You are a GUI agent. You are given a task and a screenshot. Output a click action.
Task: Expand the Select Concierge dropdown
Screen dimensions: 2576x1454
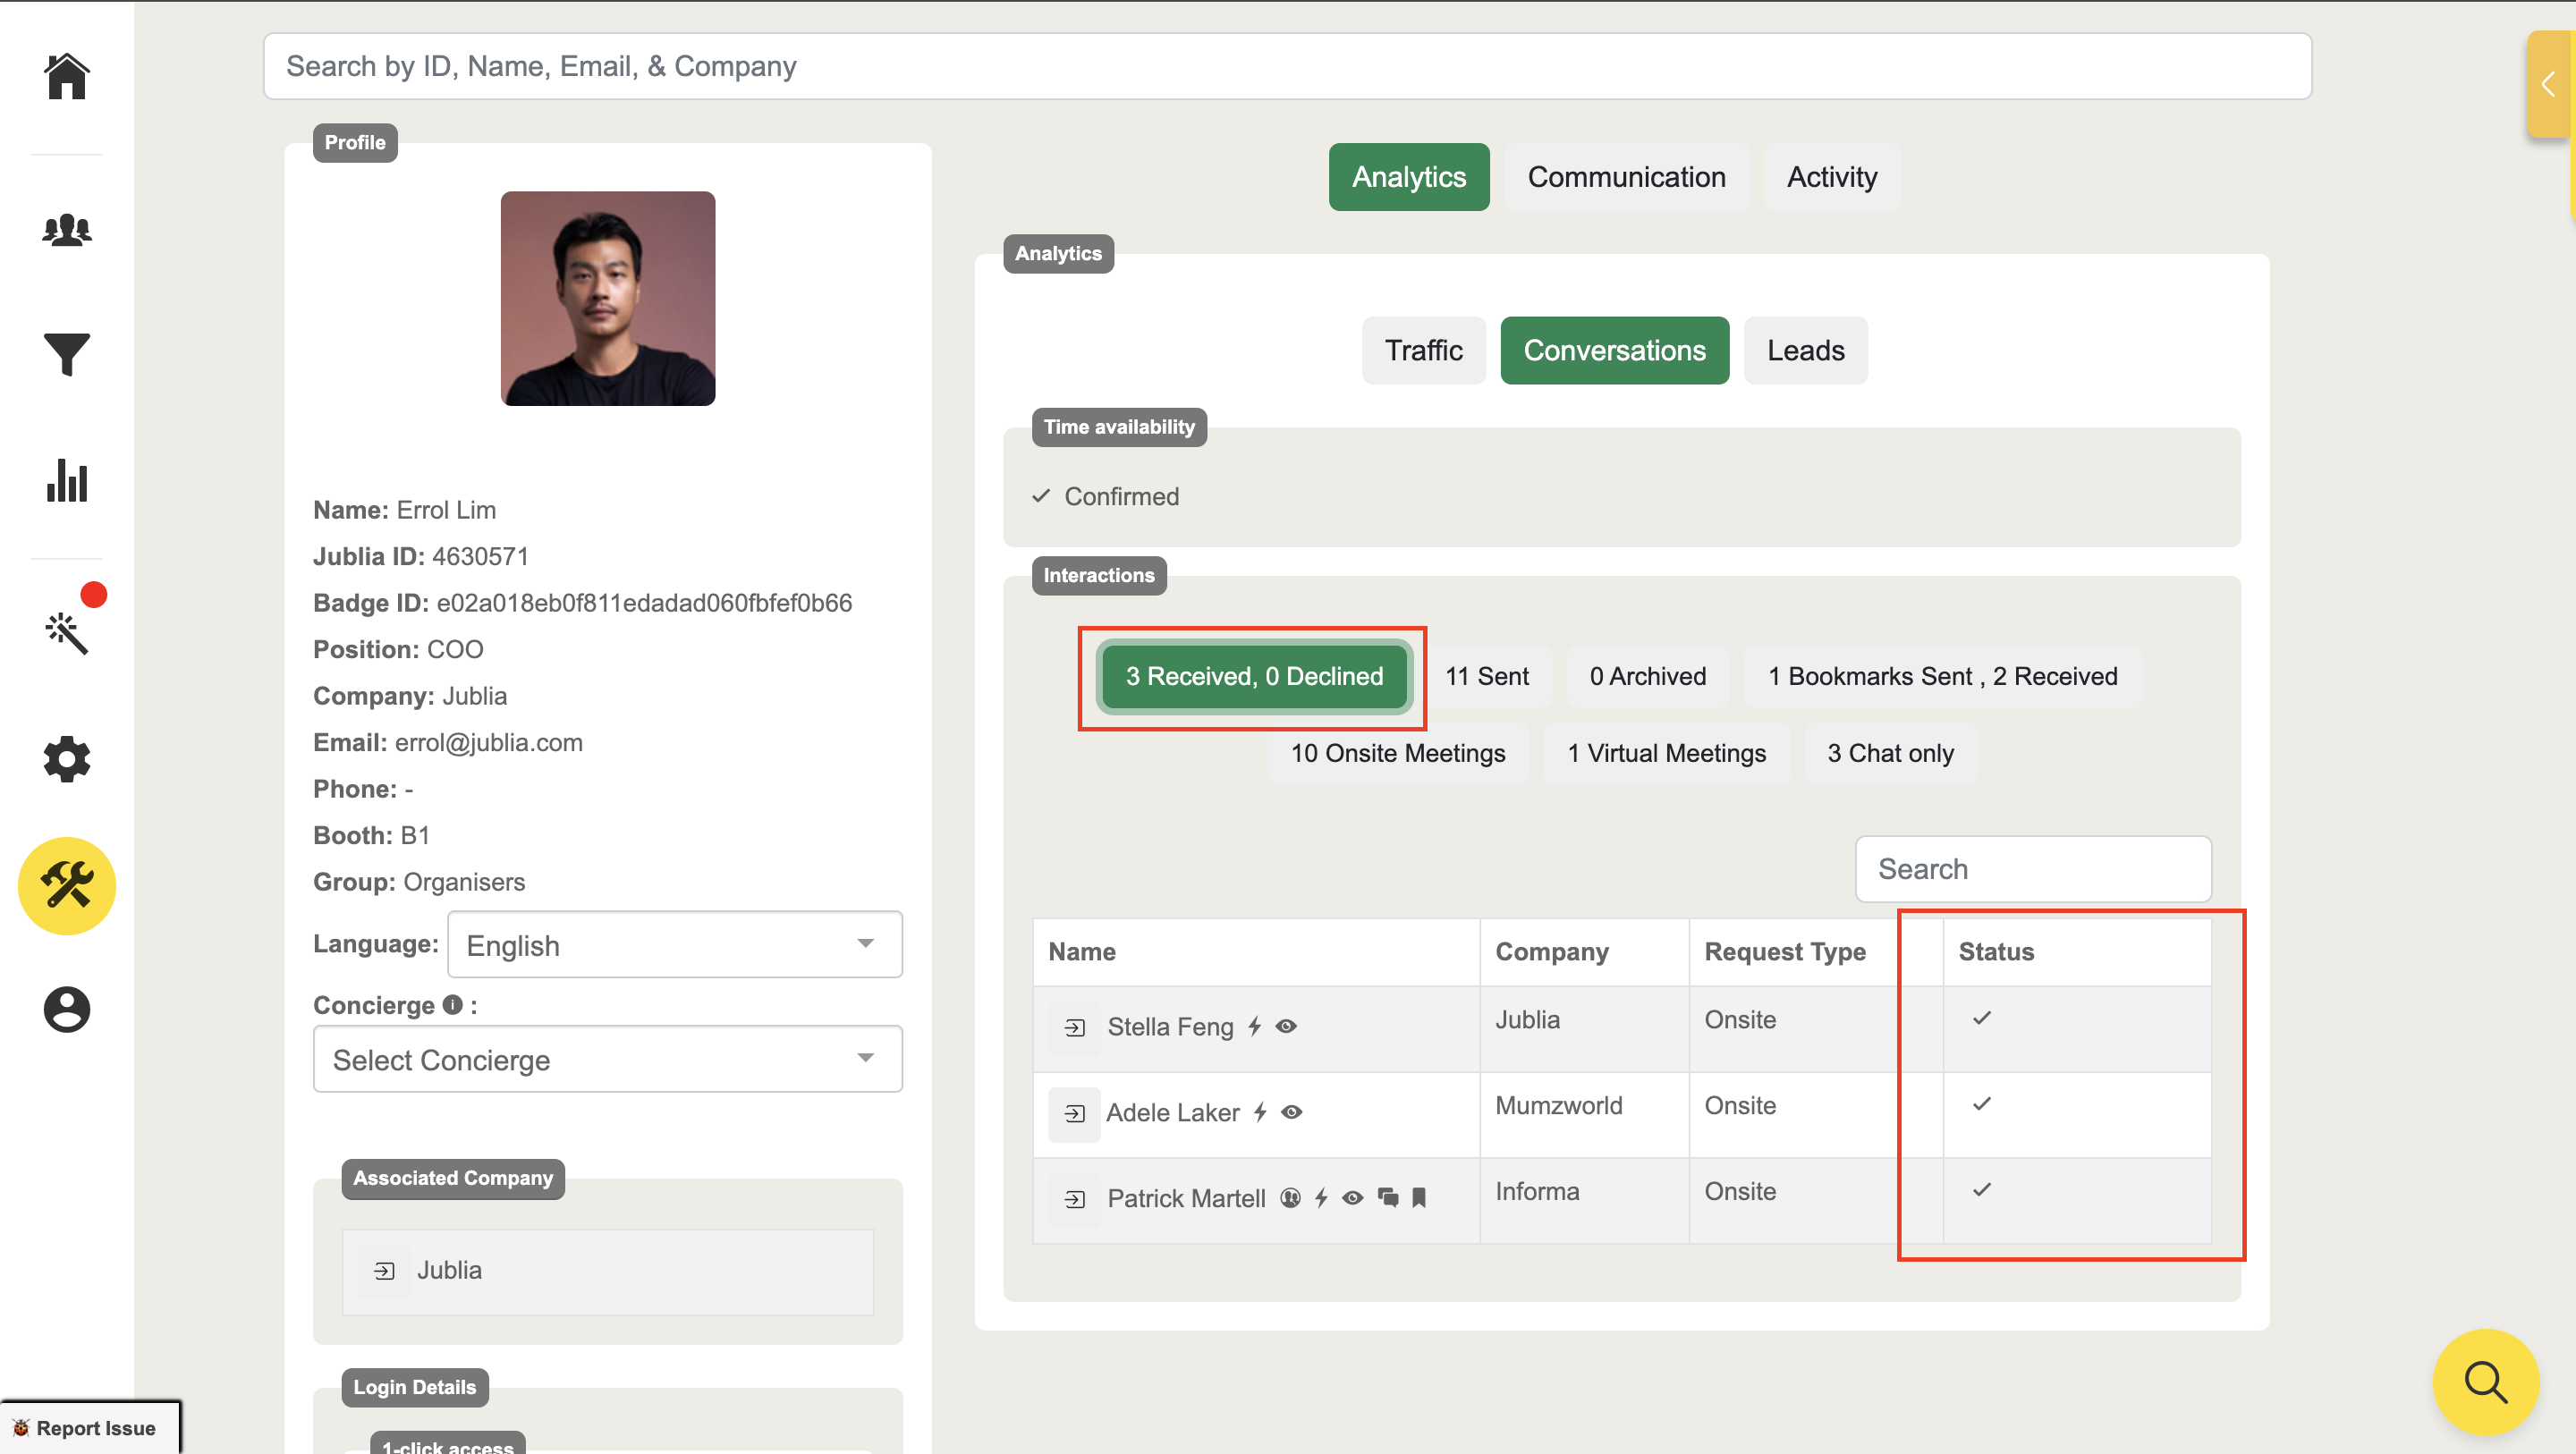point(607,1060)
